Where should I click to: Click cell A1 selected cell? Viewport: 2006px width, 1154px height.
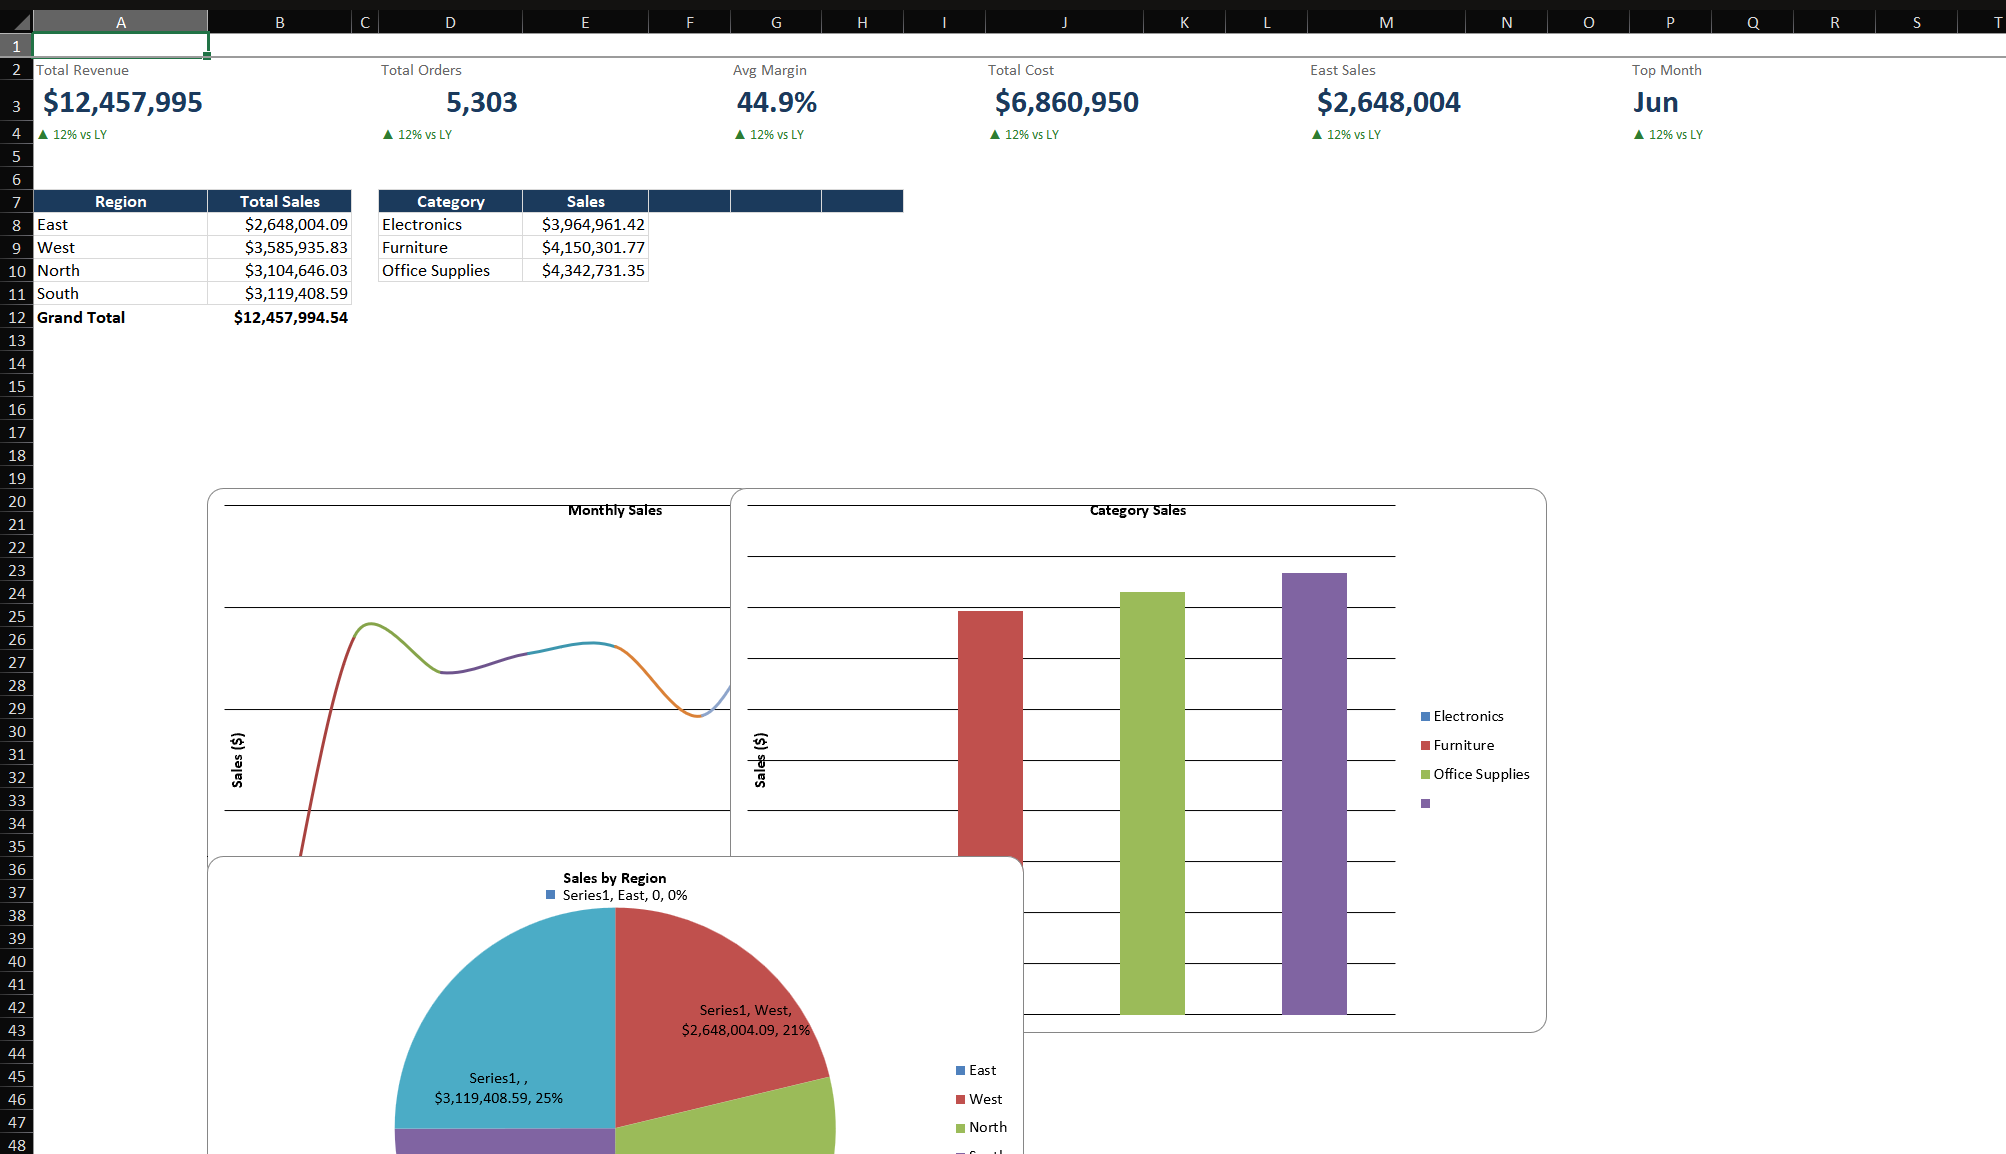coord(121,45)
